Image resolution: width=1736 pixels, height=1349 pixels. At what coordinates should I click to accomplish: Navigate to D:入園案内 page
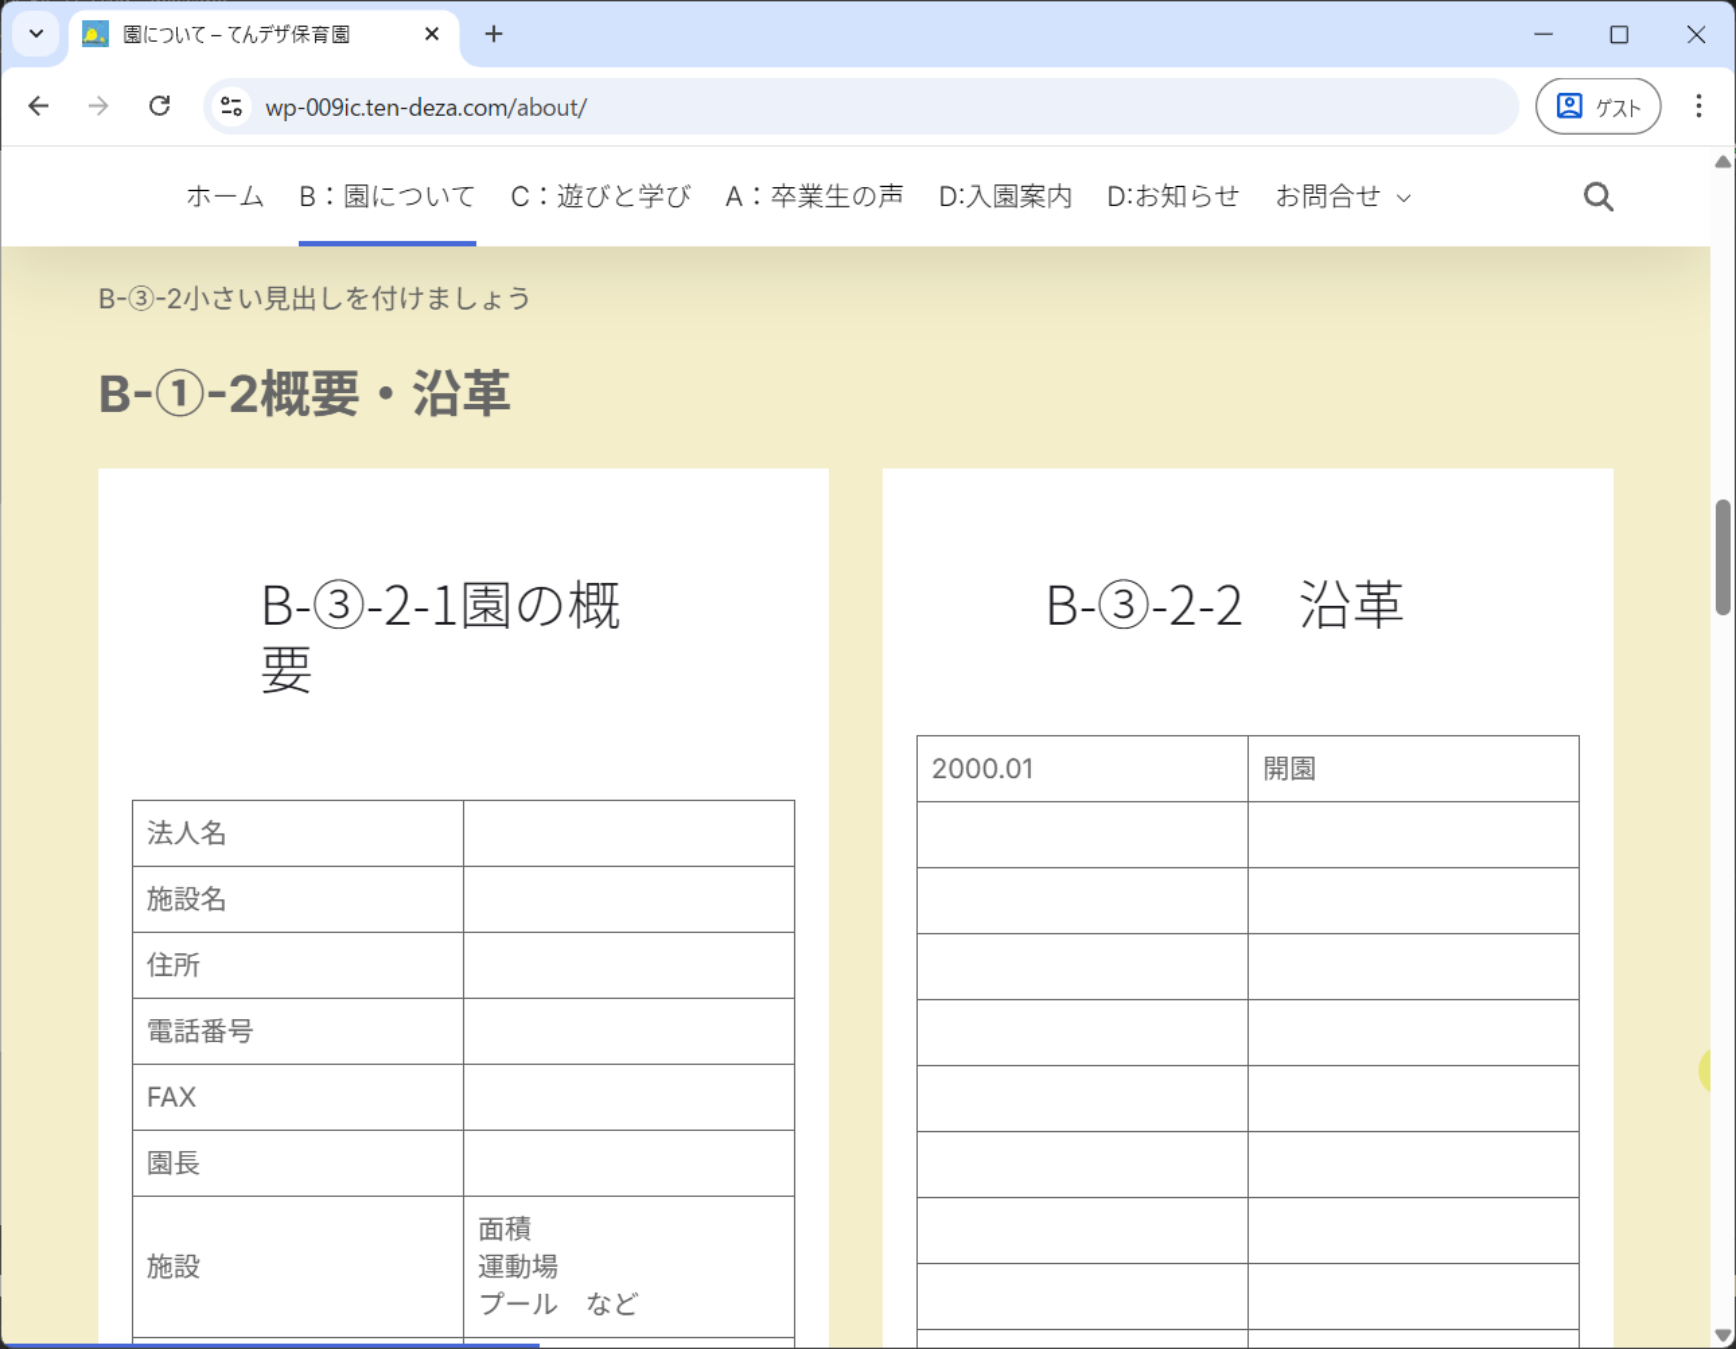pyautogui.click(x=1004, y=197)
